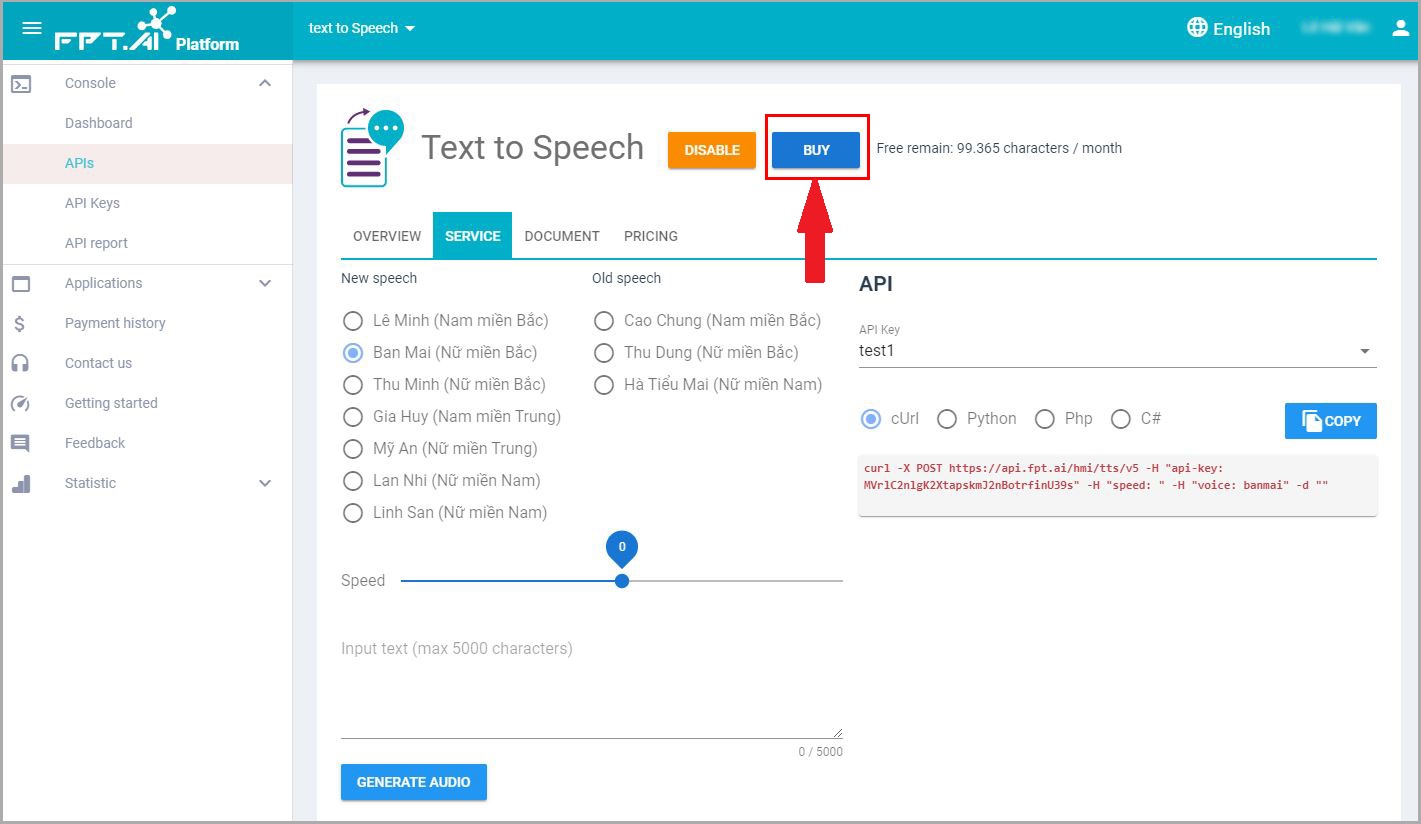This screenshot has height=824, width=1421.
Task: Collapse the Console section chevron
Action: (x=265, y=83)
